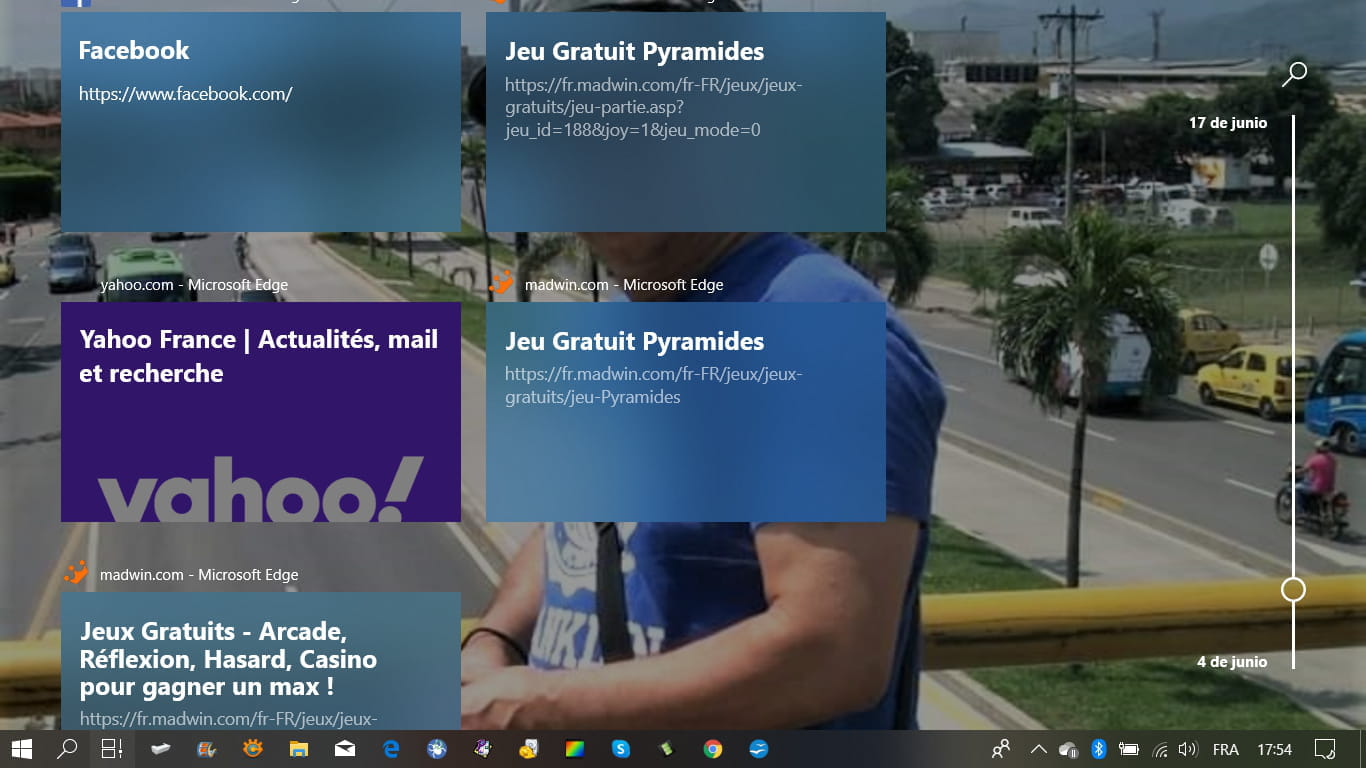The height and width of the screenshot is (768, 1366).
Task: Open the Action Center notification icon
Action: pyautogui.click(x=1325, y=749)
